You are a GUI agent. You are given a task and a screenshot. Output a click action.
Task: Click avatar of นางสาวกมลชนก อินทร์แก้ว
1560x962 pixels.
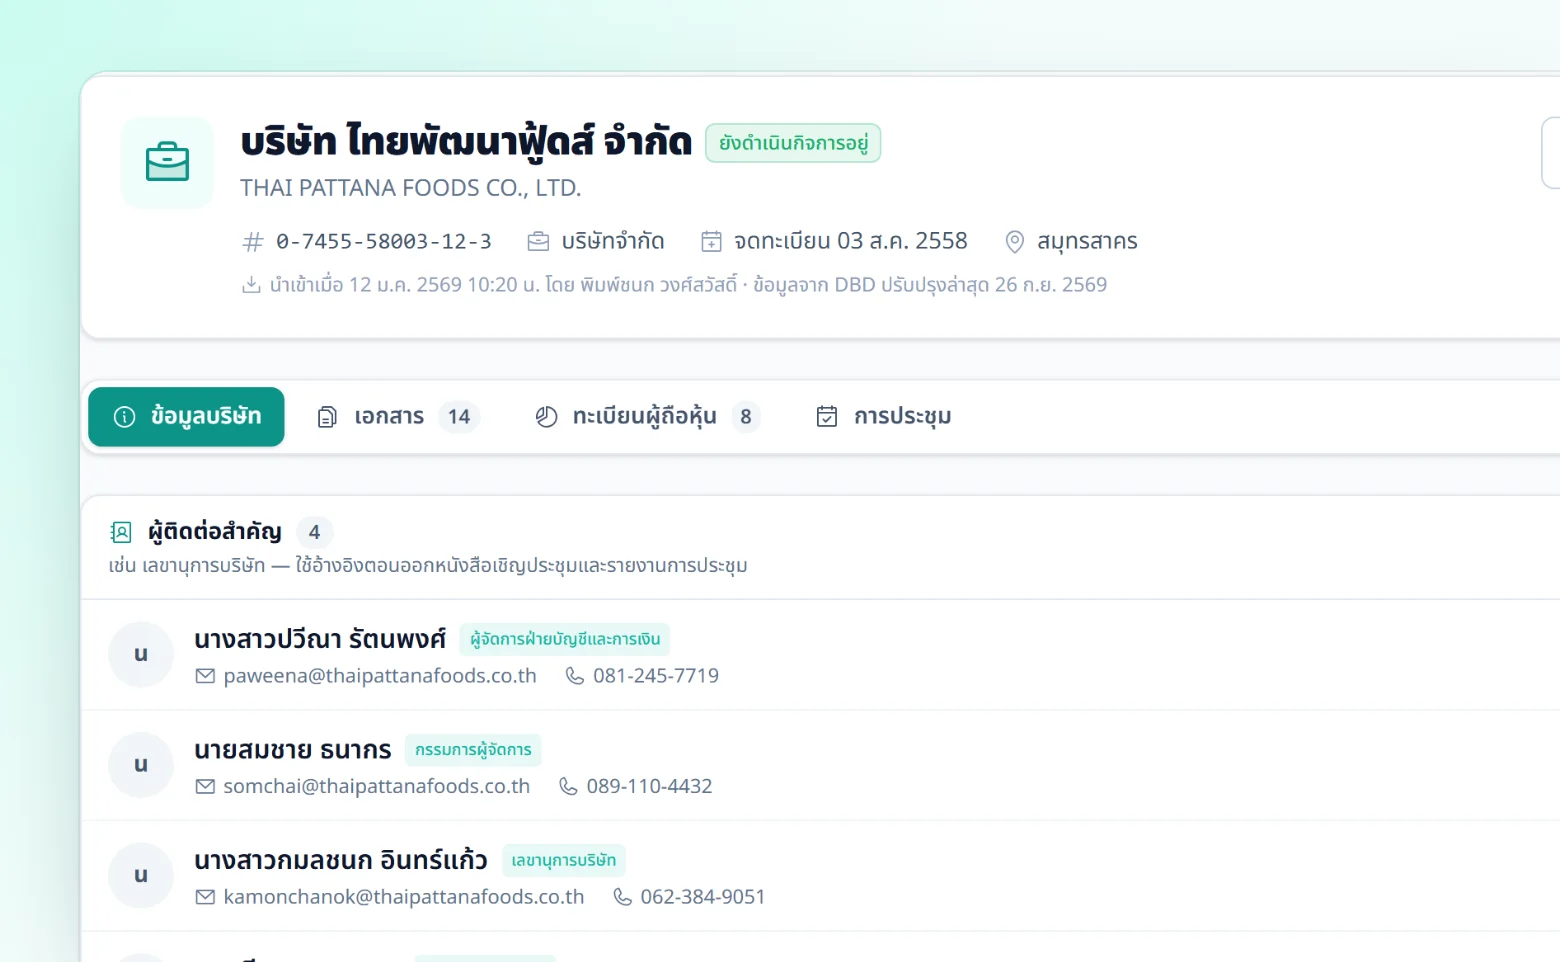coord(141,876)
